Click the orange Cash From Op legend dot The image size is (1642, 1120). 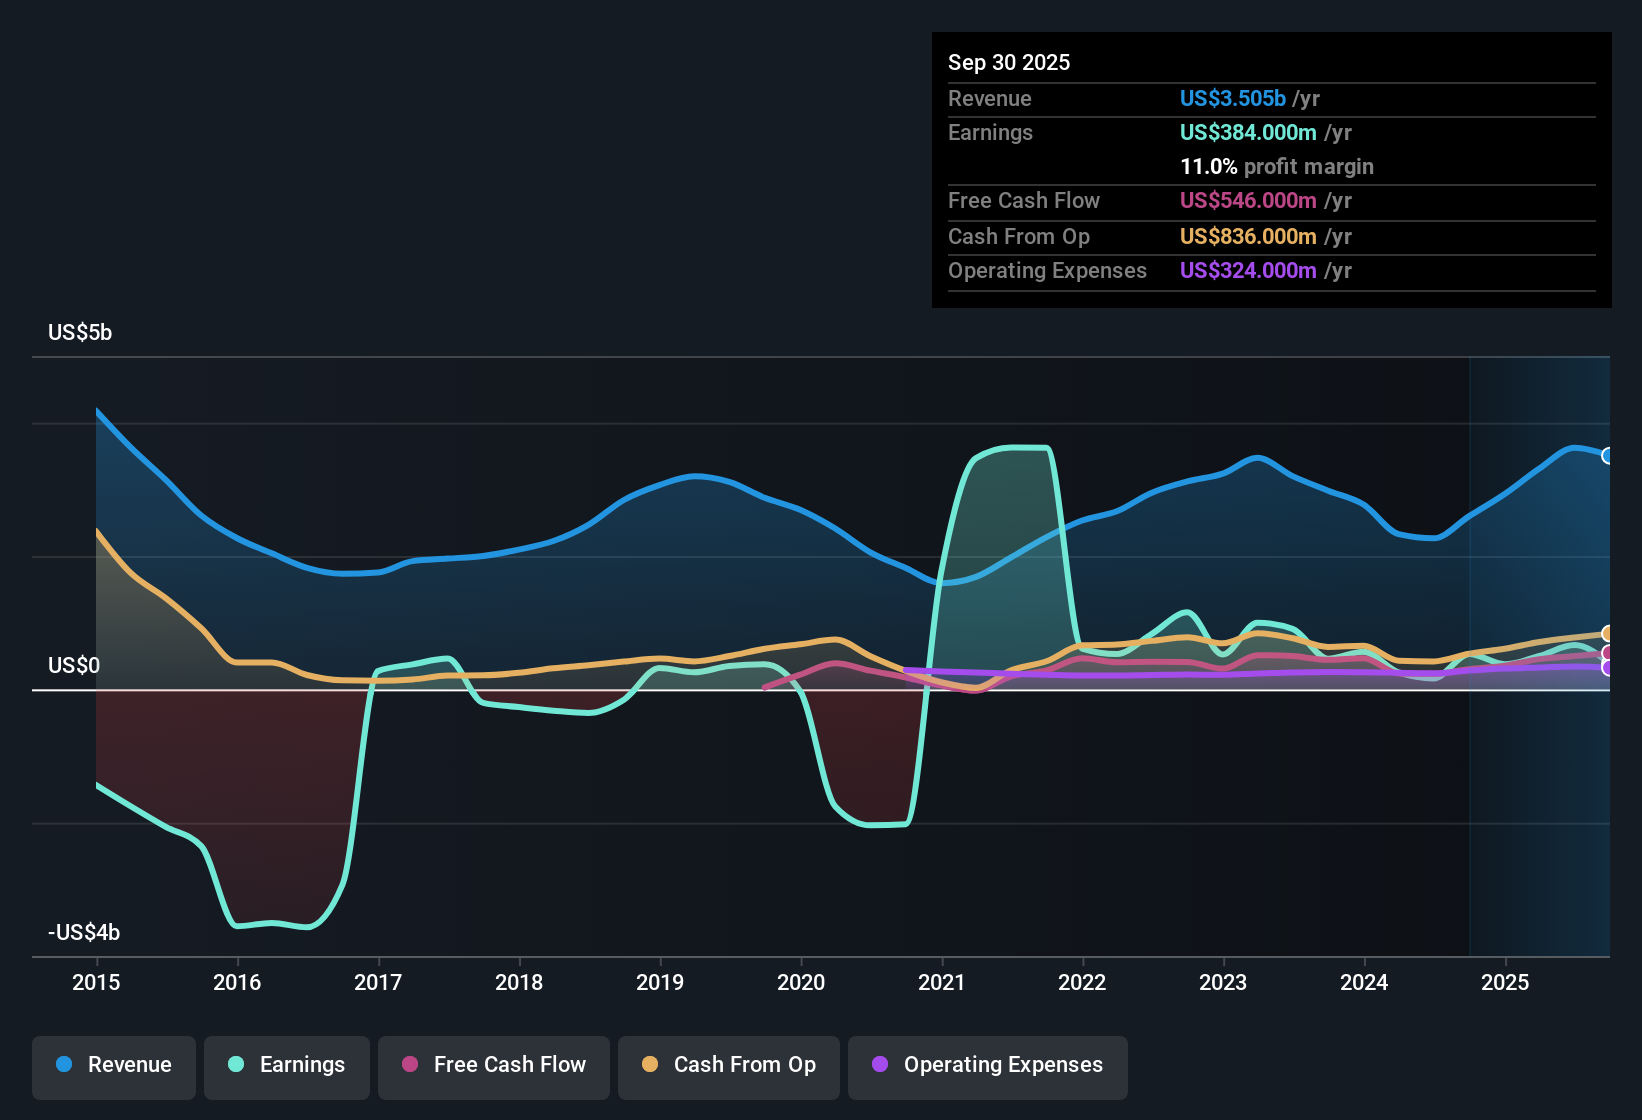tap(650, 1065)
